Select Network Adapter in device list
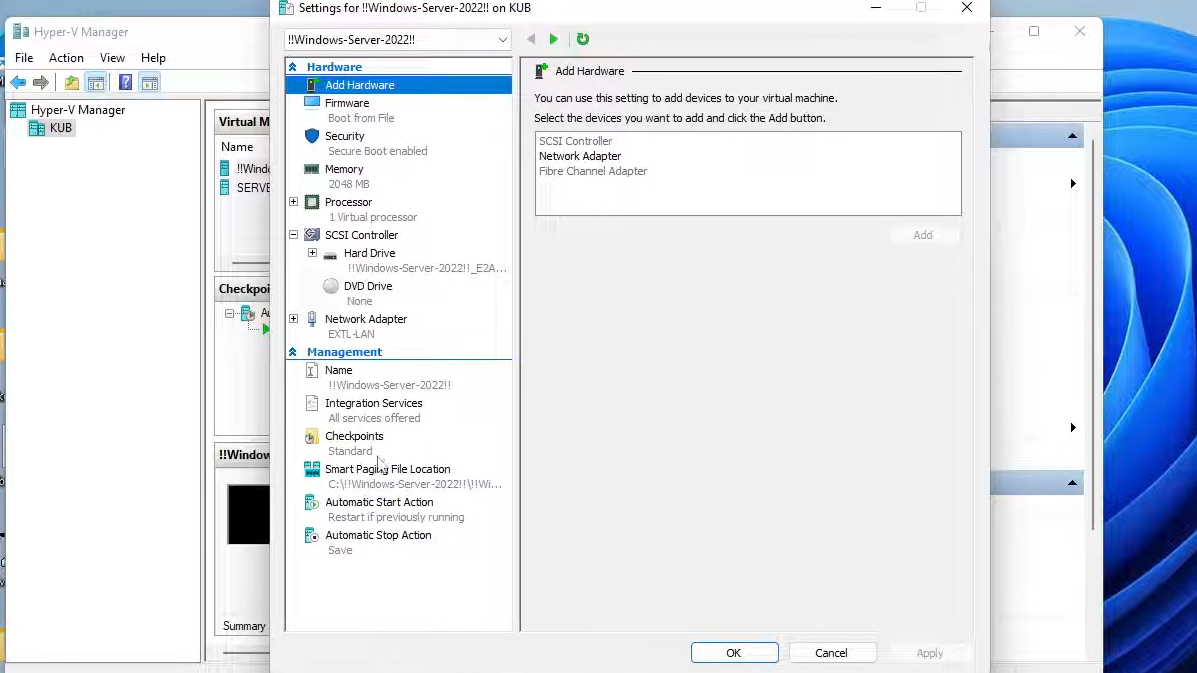Image resolution: width=1197 pixels, height=673 pixels. pyautogui.click(x=580, y=156)
